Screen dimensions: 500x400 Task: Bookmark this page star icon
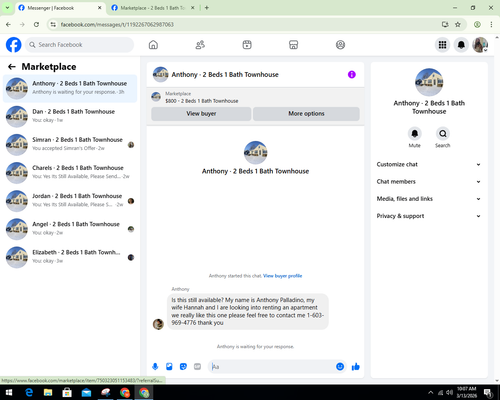(458, 24)
